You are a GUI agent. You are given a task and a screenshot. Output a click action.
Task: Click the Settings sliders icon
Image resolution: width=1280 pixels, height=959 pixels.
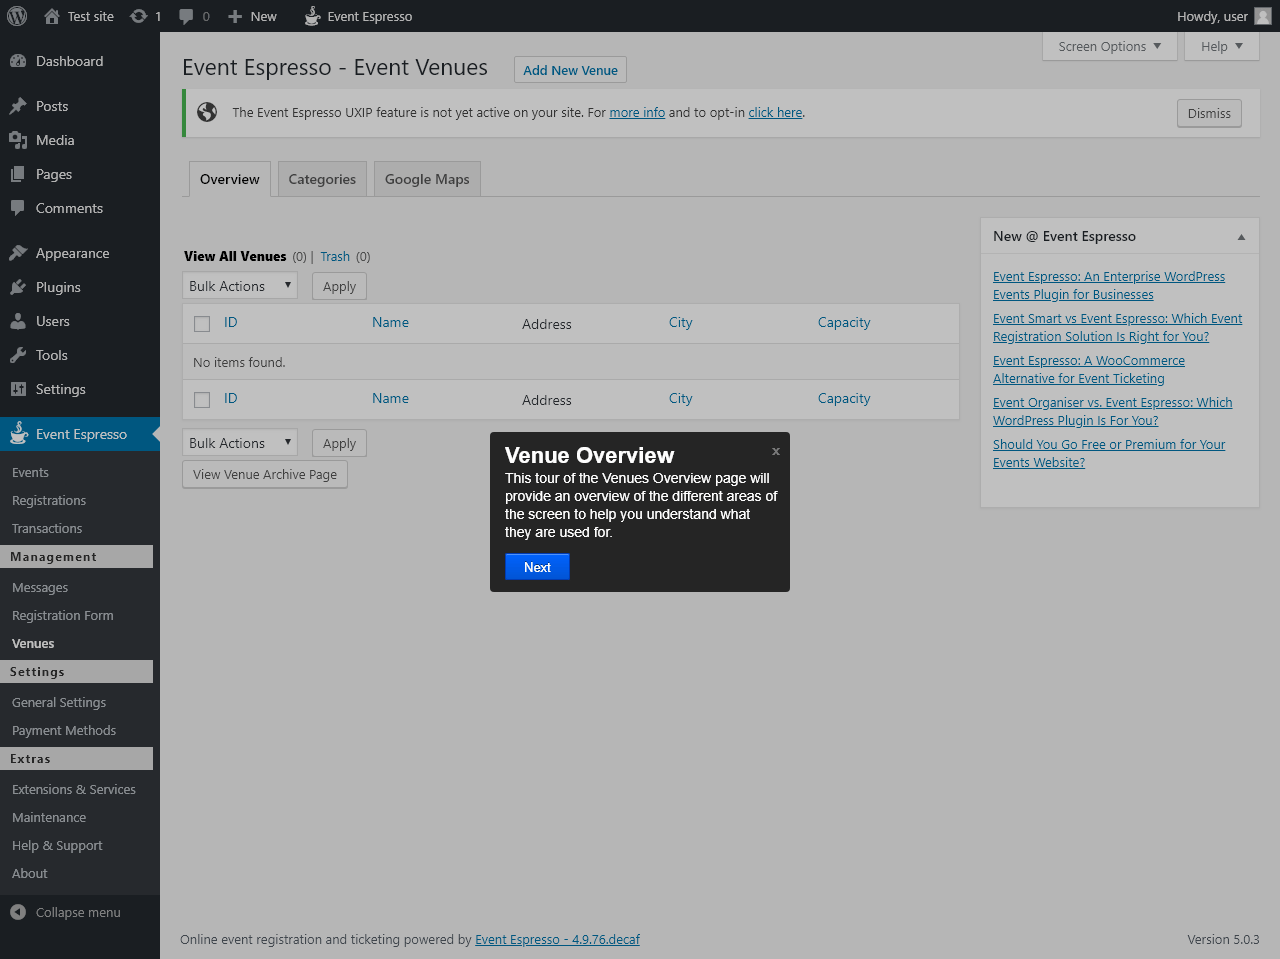pos(18,389)
